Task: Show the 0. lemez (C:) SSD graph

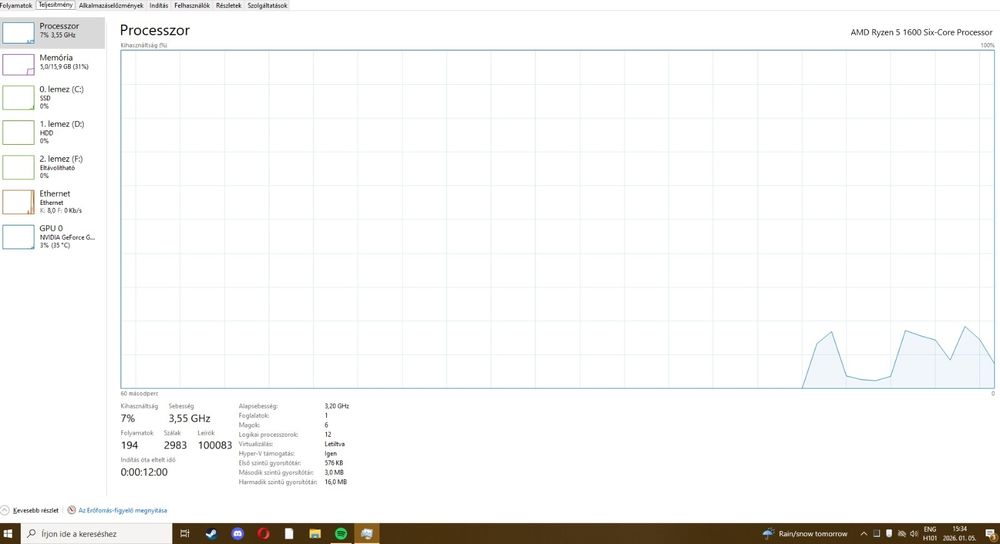Action: tap(52, 98)
